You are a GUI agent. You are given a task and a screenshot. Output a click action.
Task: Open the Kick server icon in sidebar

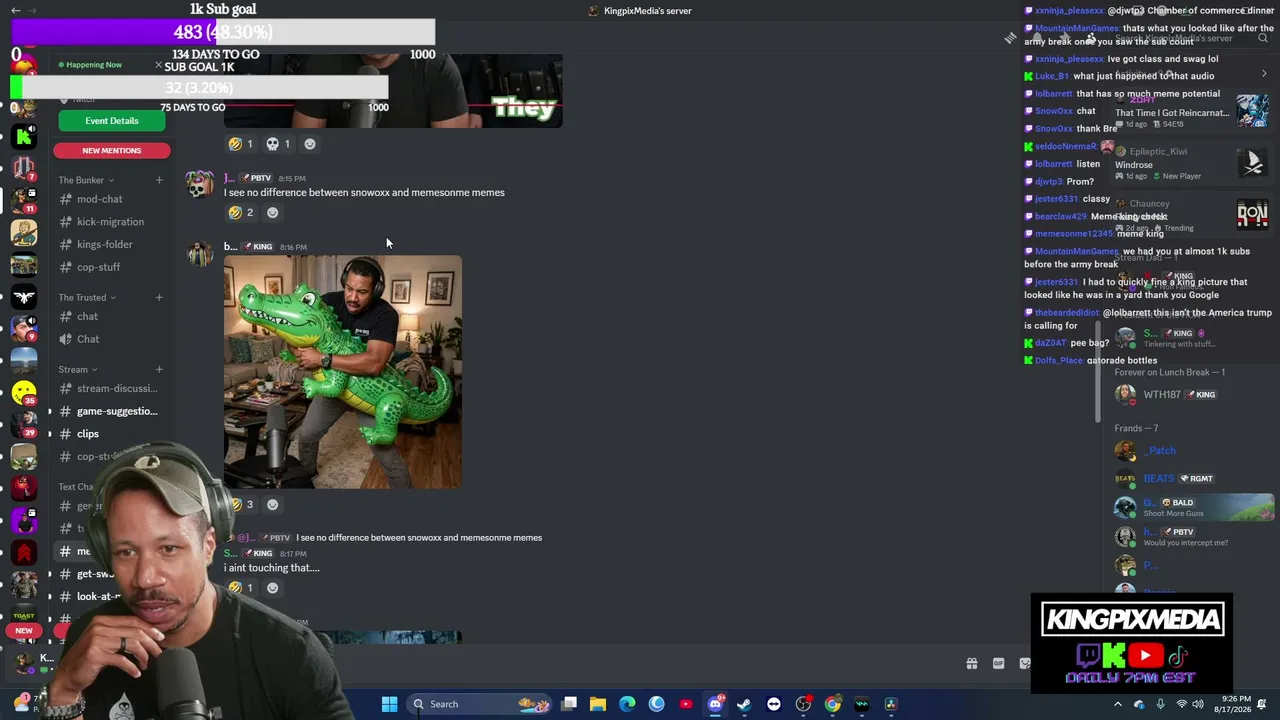tap(24, 137)
